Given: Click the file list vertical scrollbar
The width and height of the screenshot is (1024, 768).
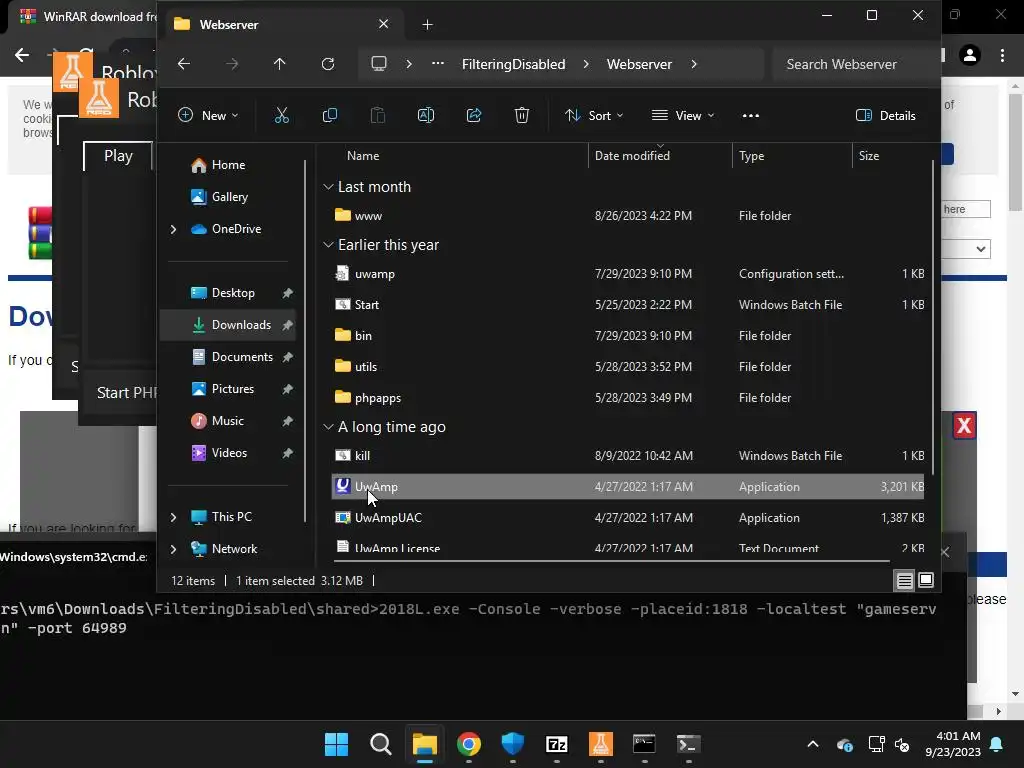Looking at the screenshot, I should [933, 317].
